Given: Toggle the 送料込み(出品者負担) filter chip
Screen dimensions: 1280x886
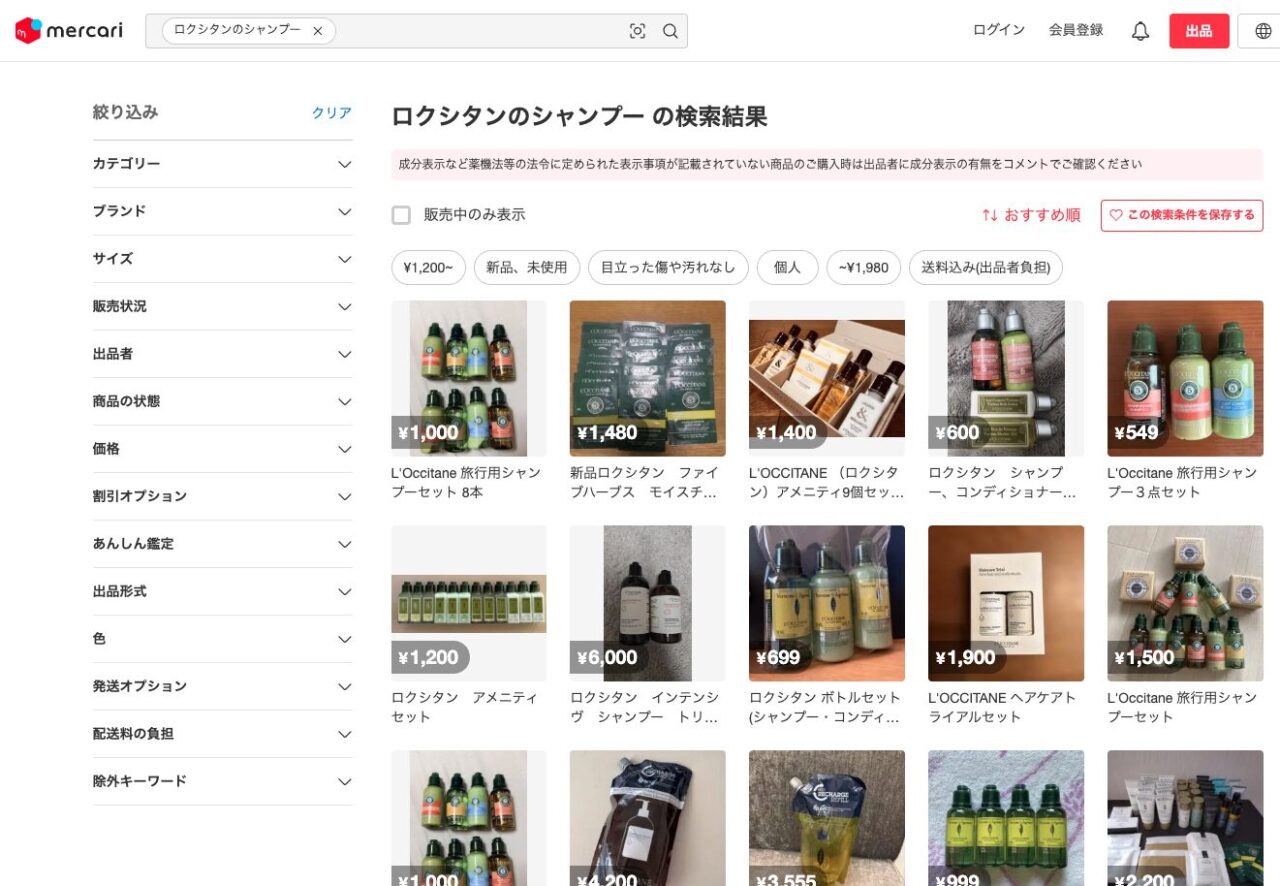Looking at the screenshot, I should tap(985, 268).
